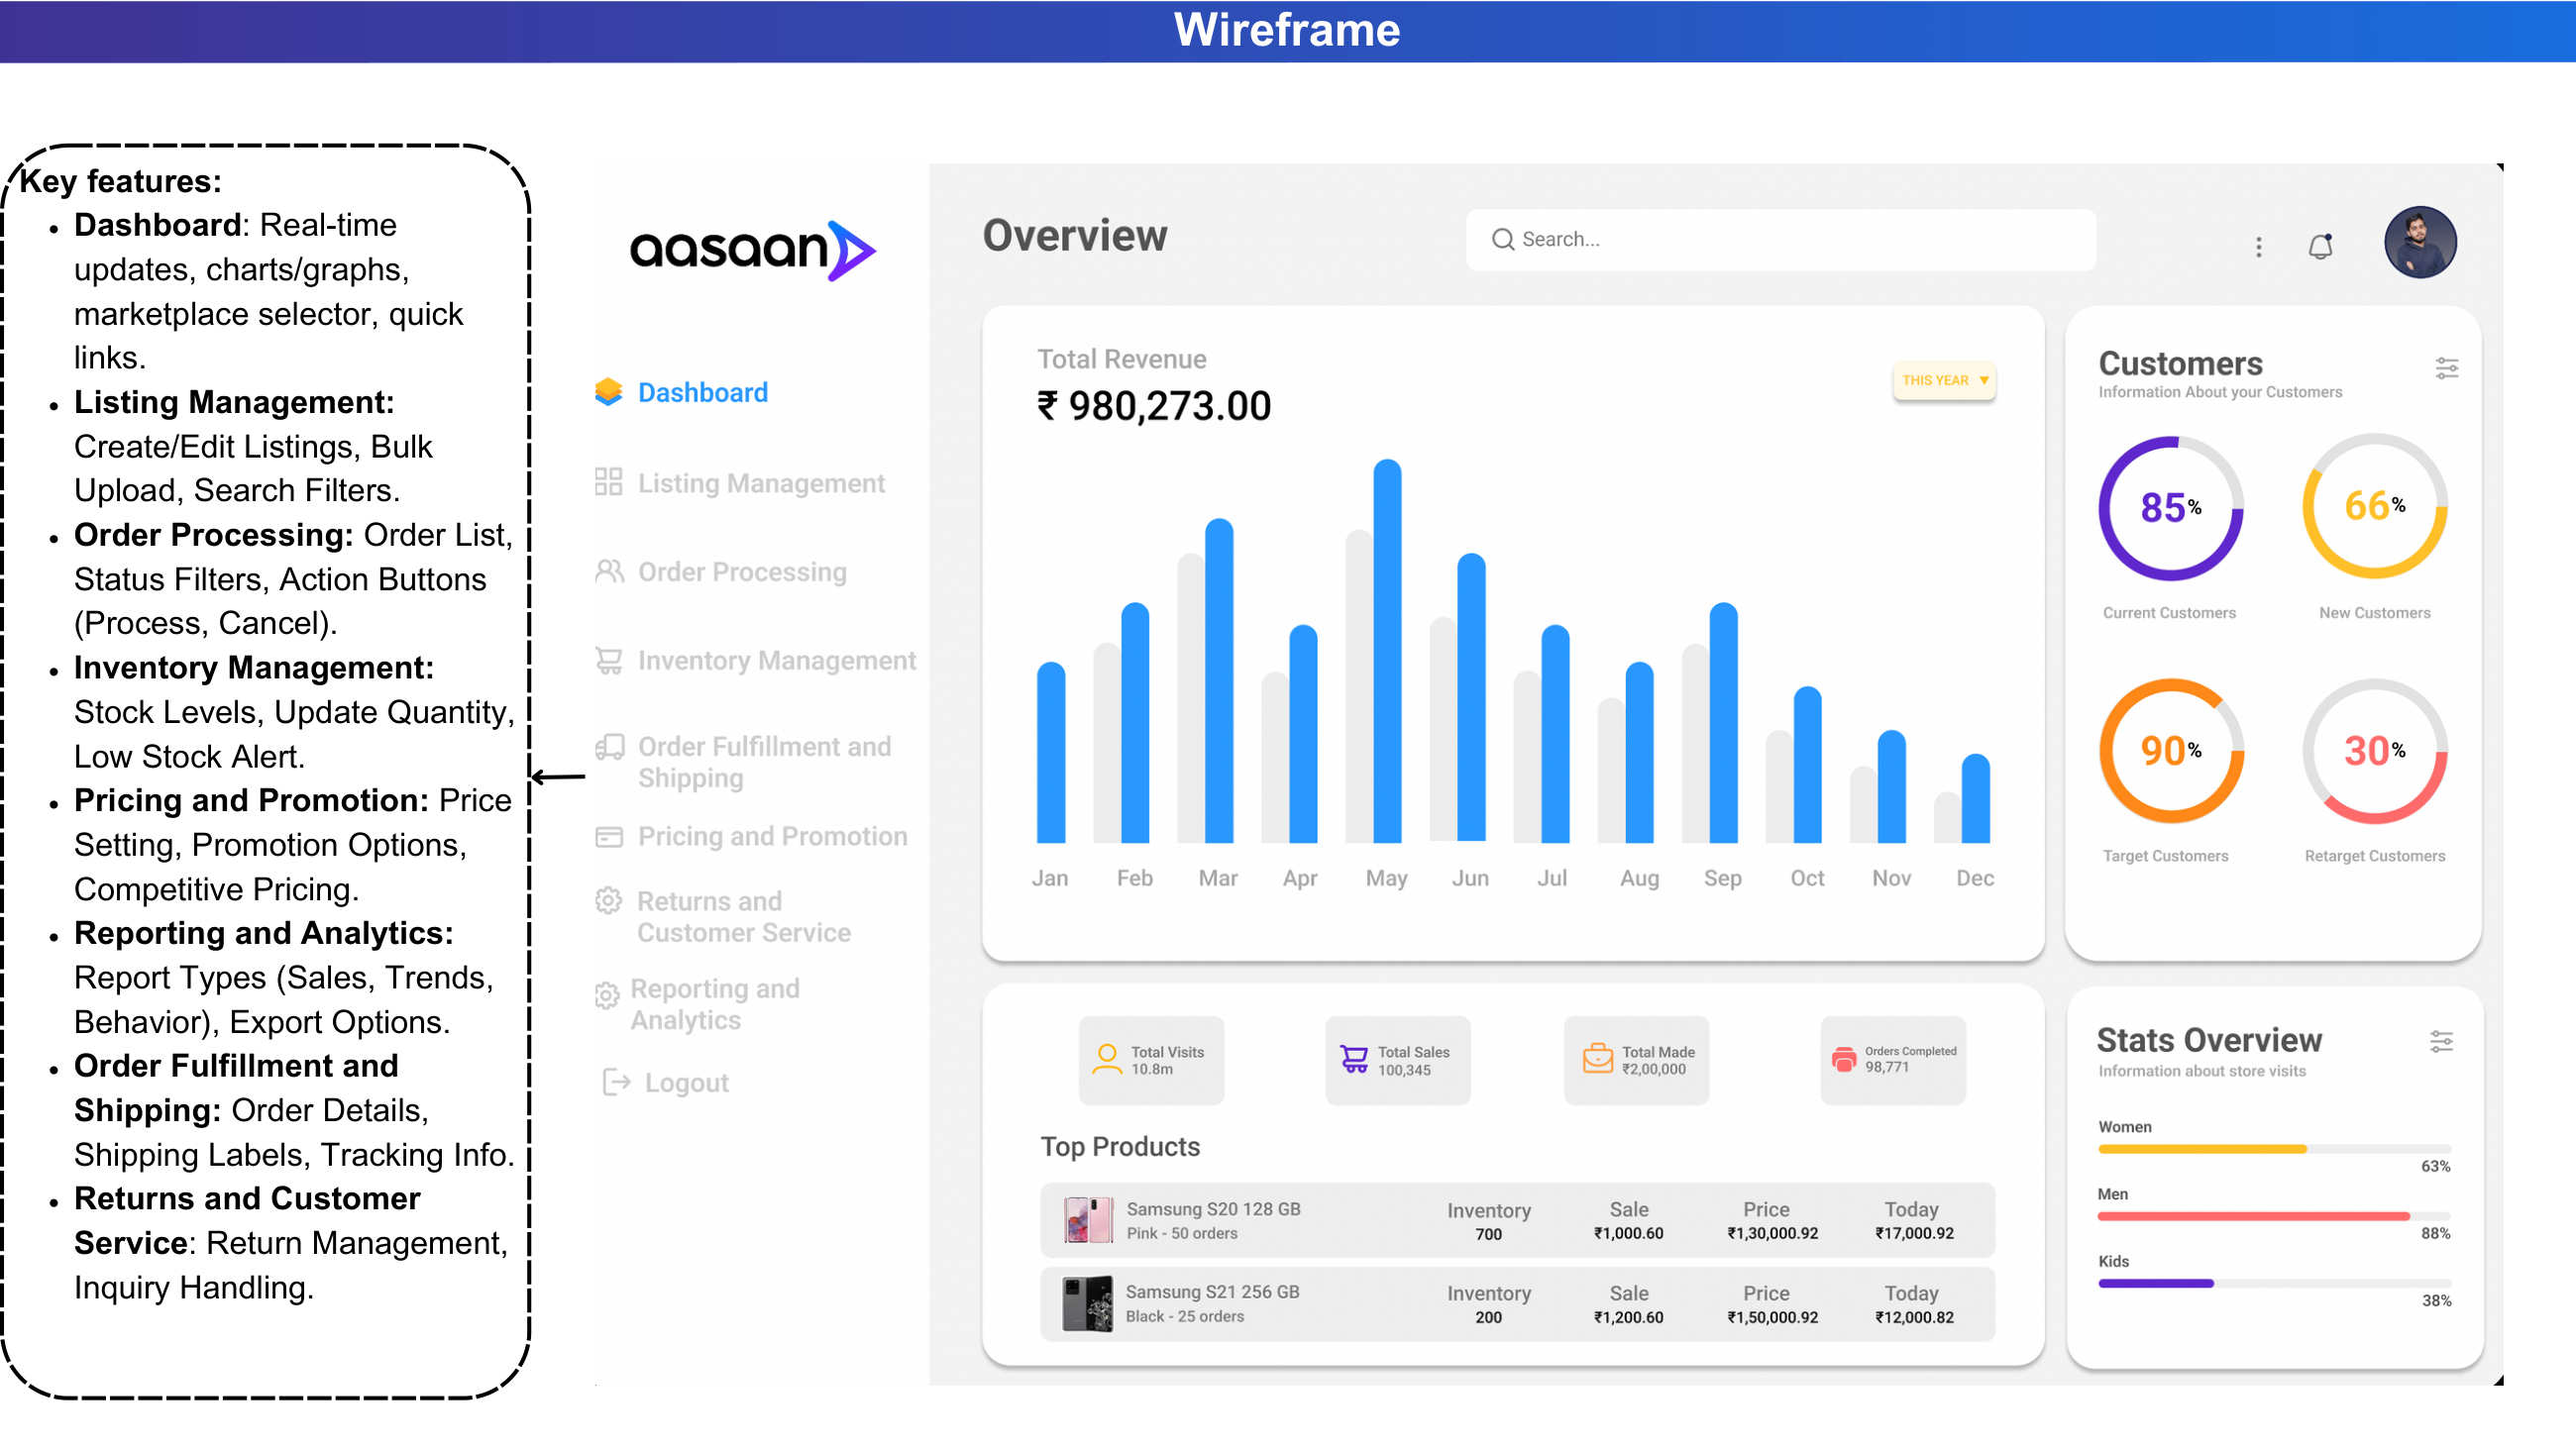Open the three-dot more options menu
Image resolution: width=2576 pixels, height=1449 pixels.
coord(2258,247)
